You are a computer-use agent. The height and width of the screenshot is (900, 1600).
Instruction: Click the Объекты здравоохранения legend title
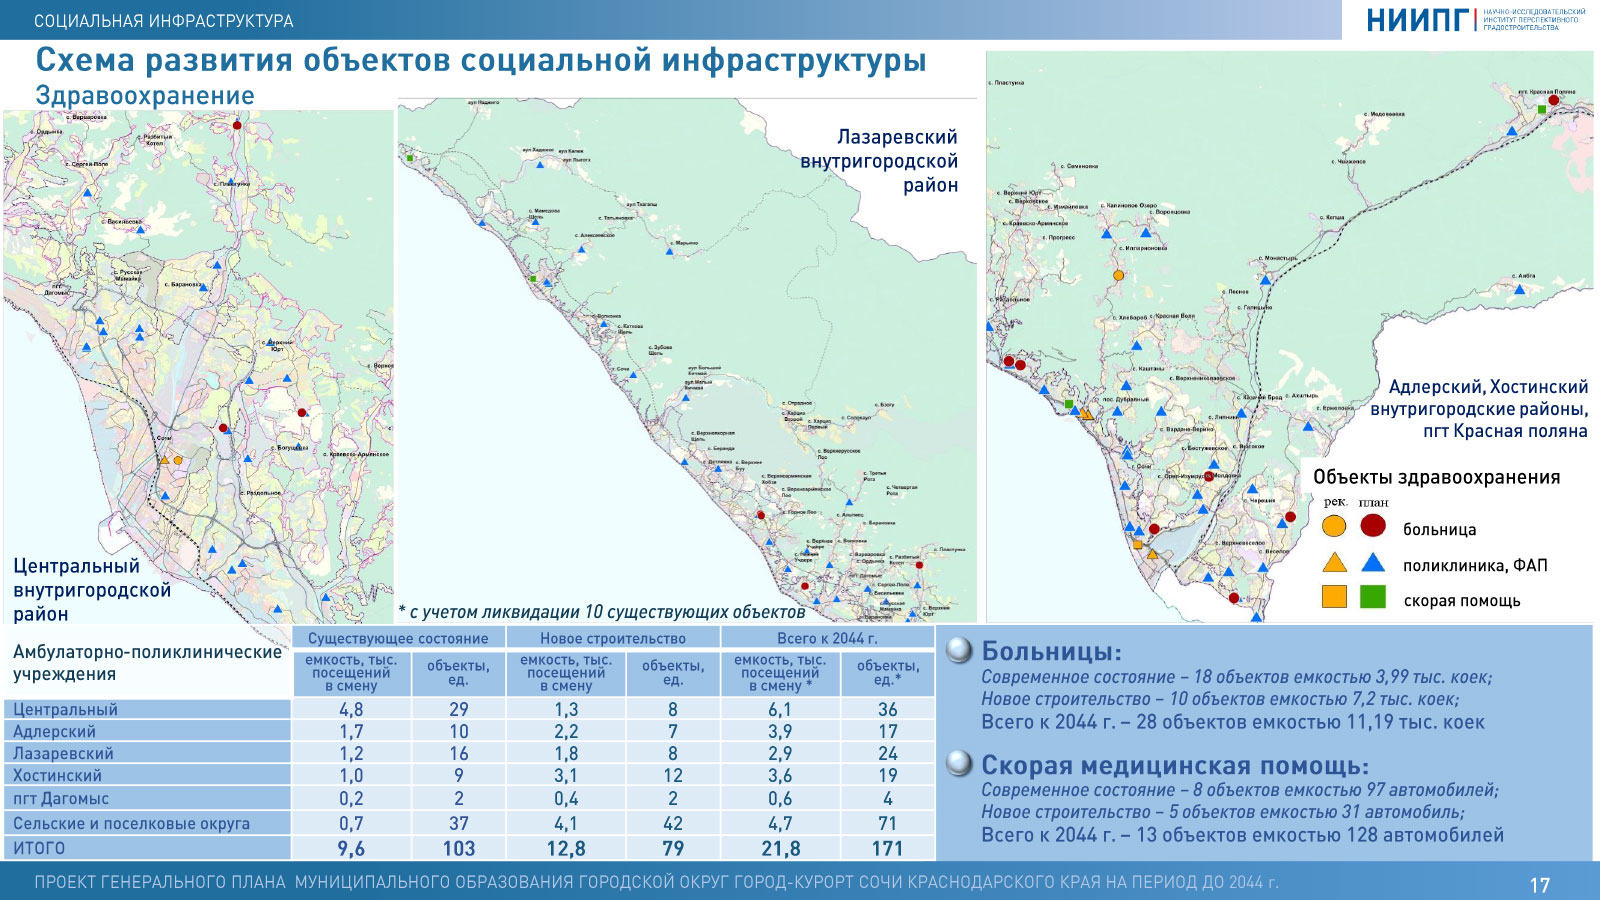1436,478
